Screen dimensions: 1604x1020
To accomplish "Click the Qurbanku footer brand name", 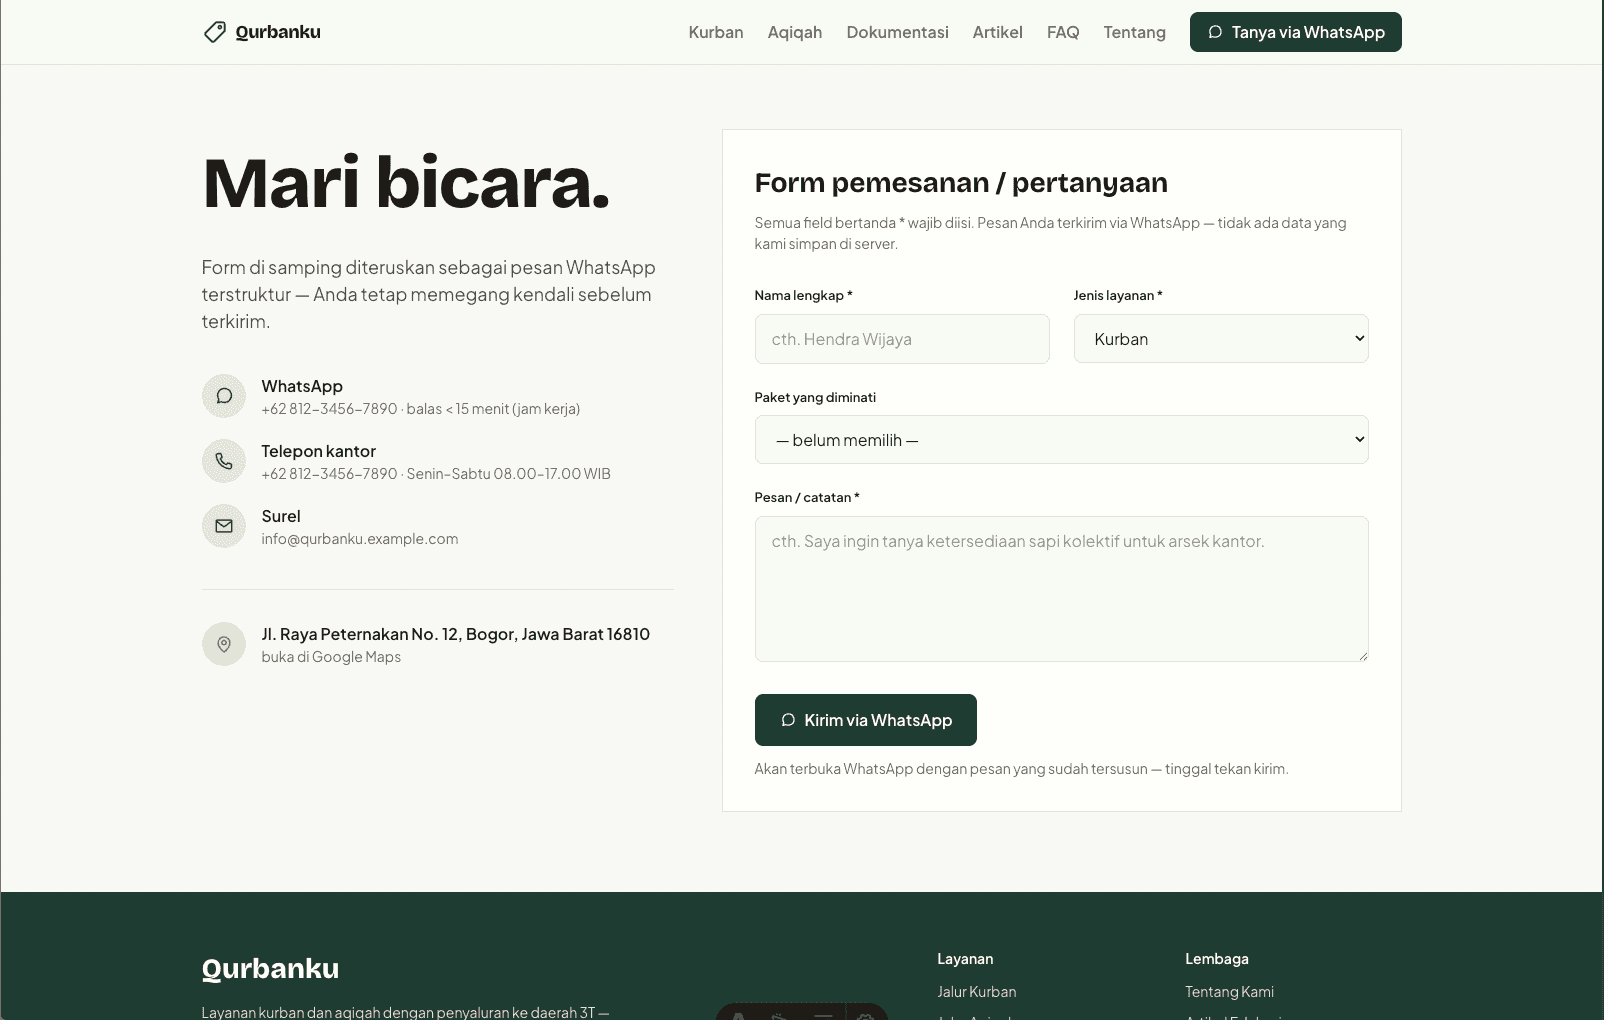I will 270,969.
